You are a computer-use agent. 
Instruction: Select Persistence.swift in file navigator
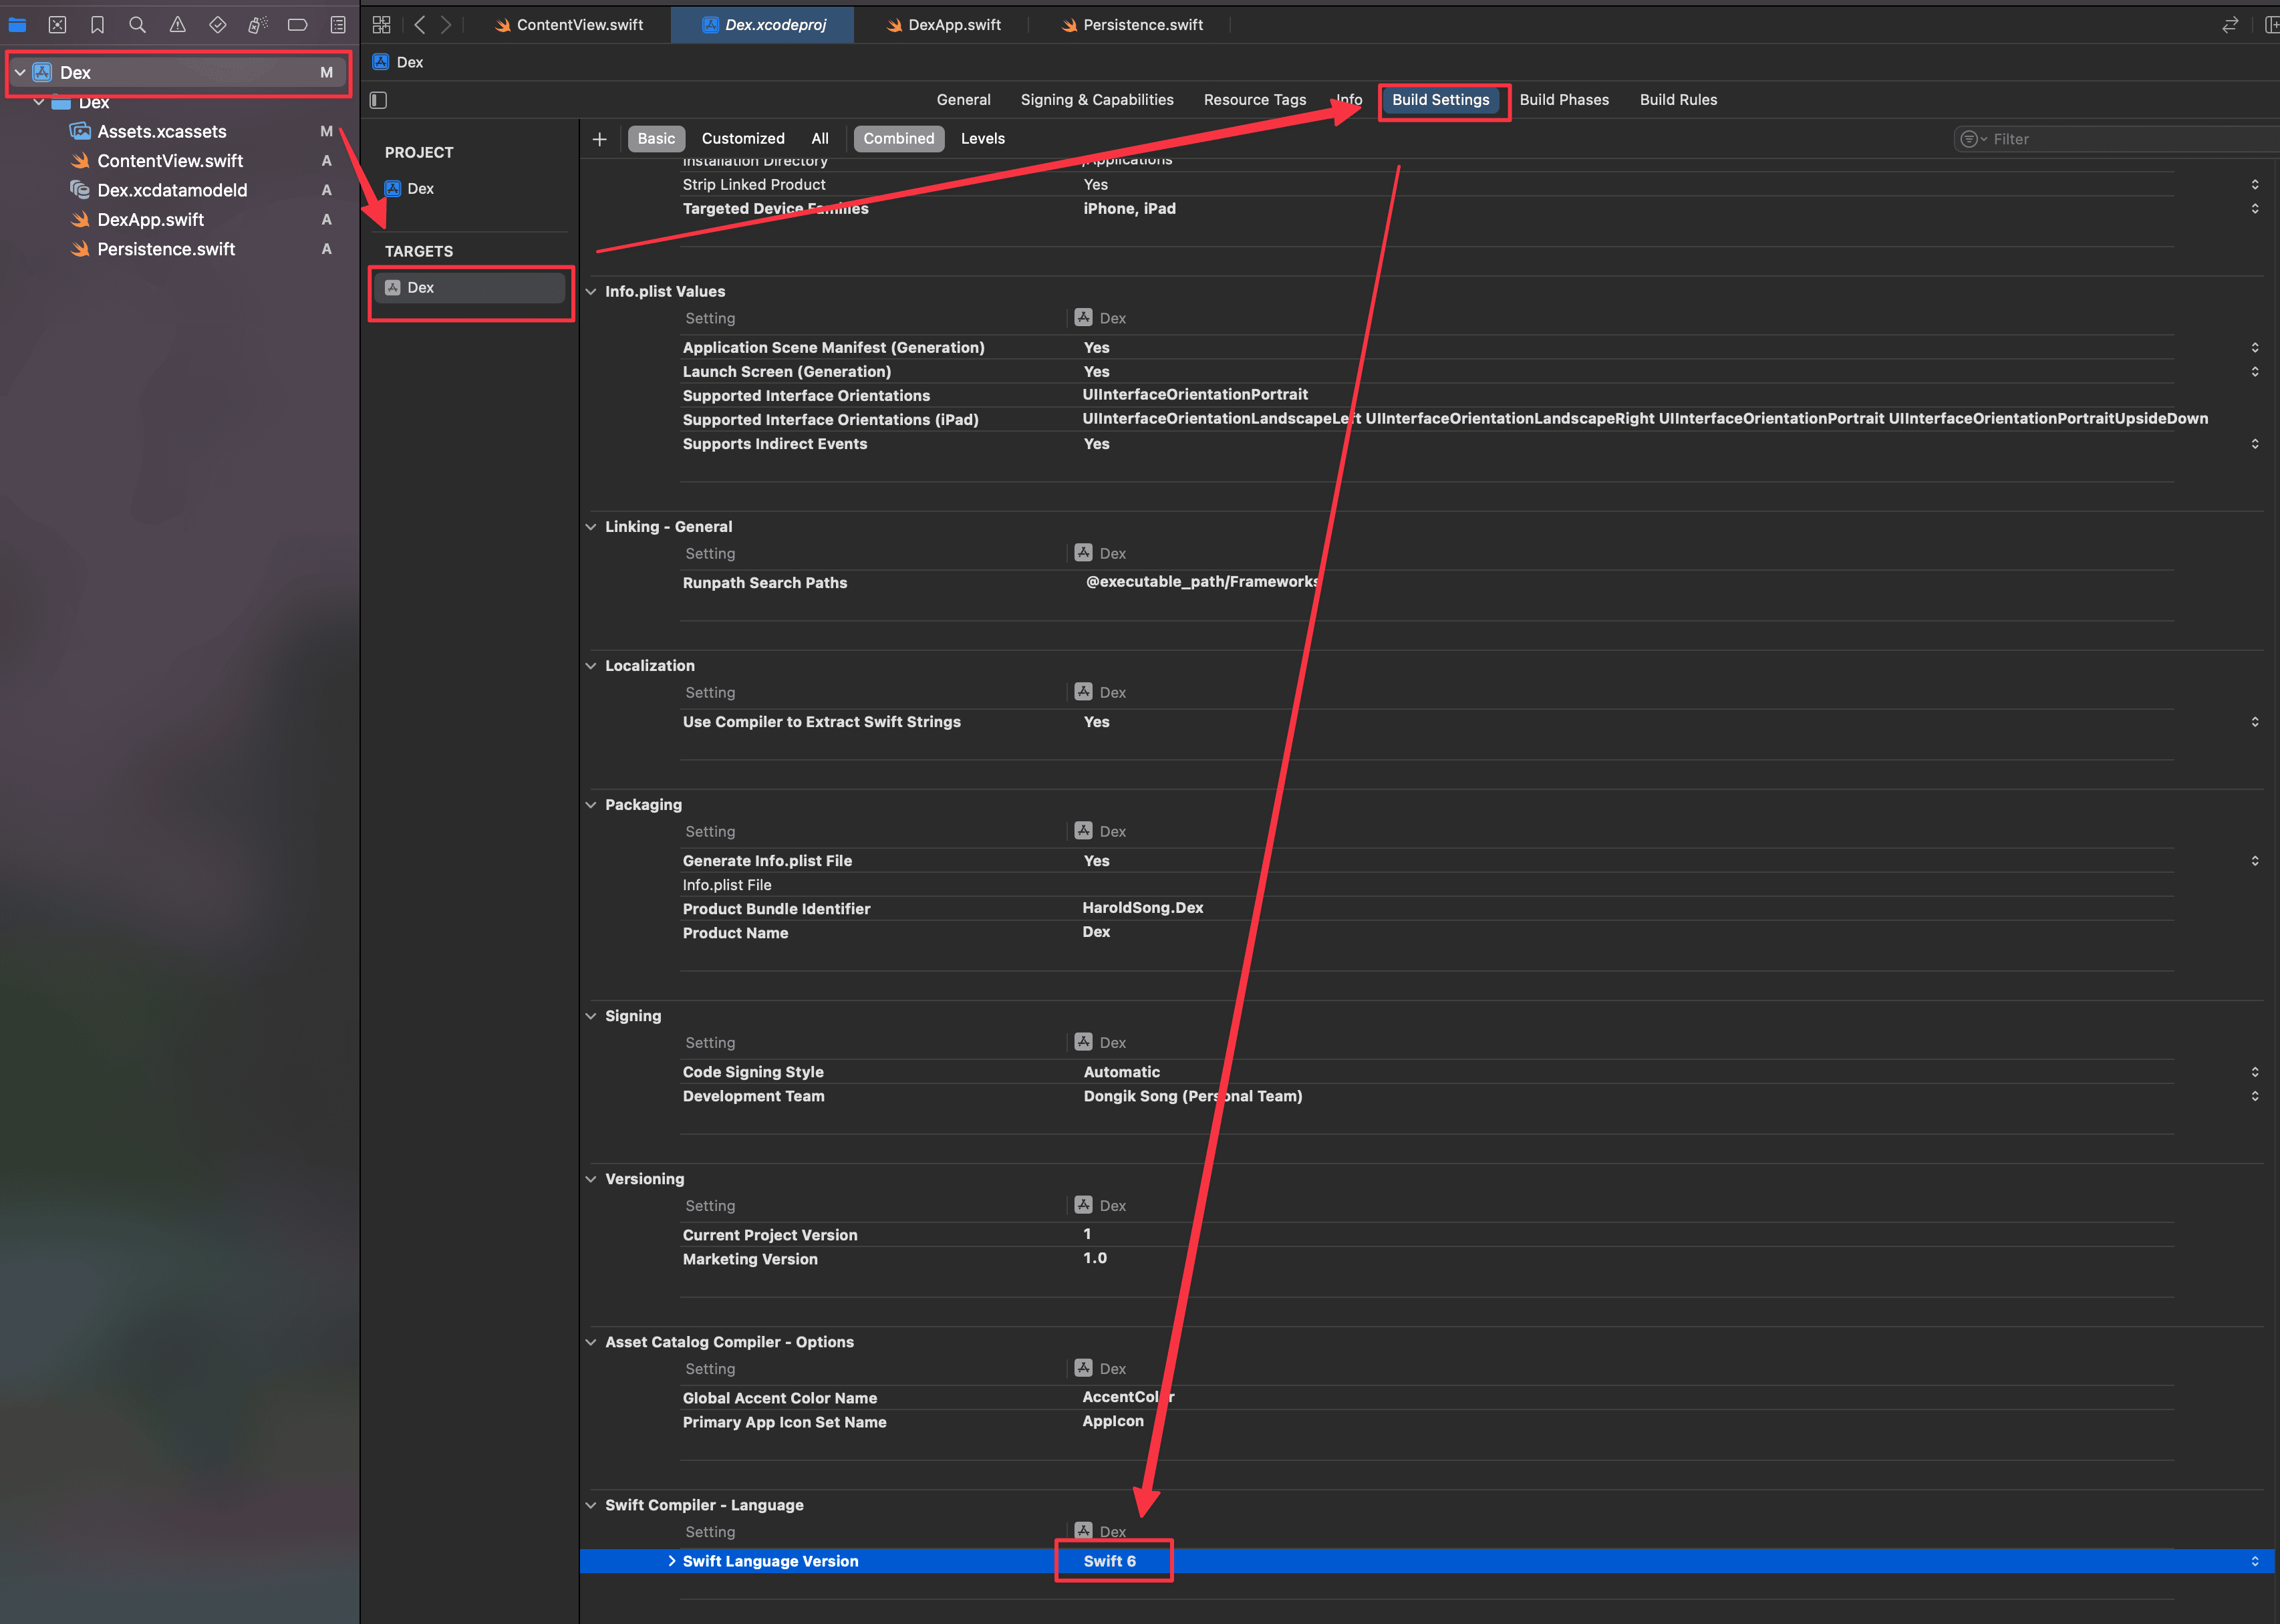click(166, 249)
